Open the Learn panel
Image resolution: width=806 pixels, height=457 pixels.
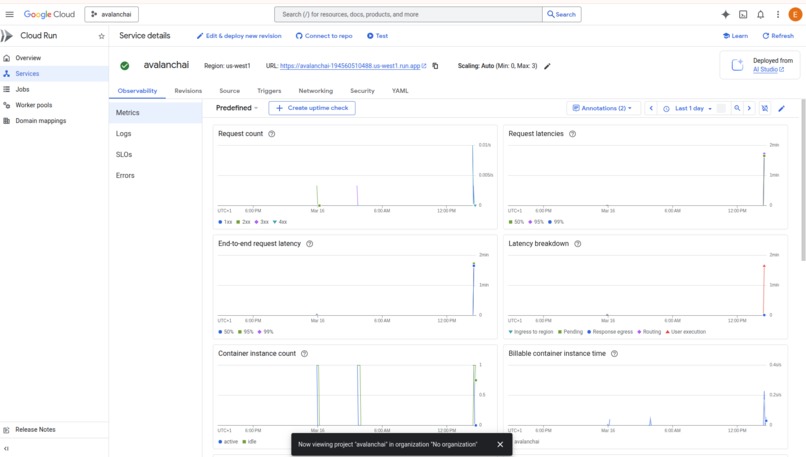735,36
